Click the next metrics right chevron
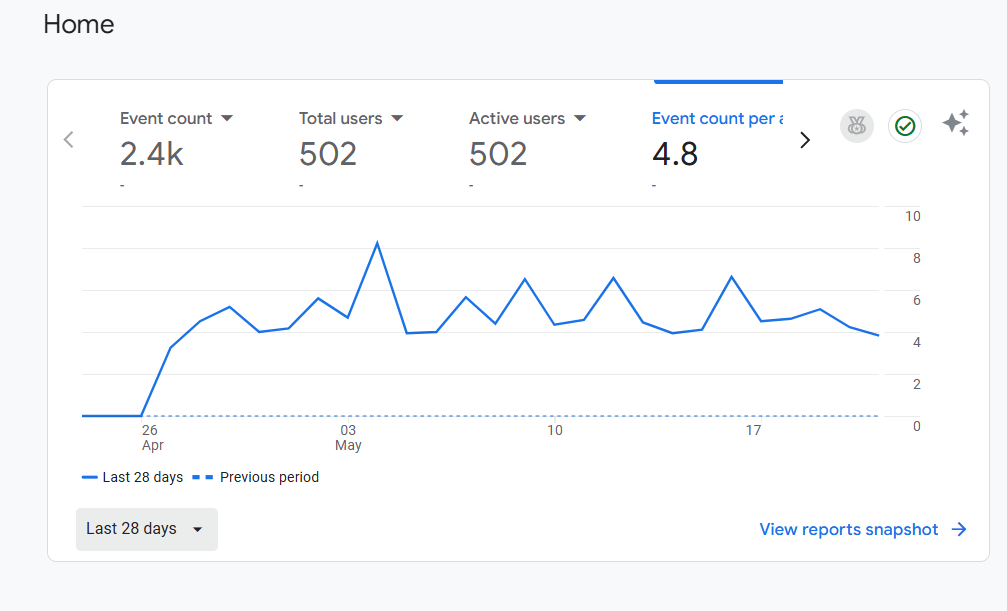This screenshot has width=1007, height=611. point(805,139)
